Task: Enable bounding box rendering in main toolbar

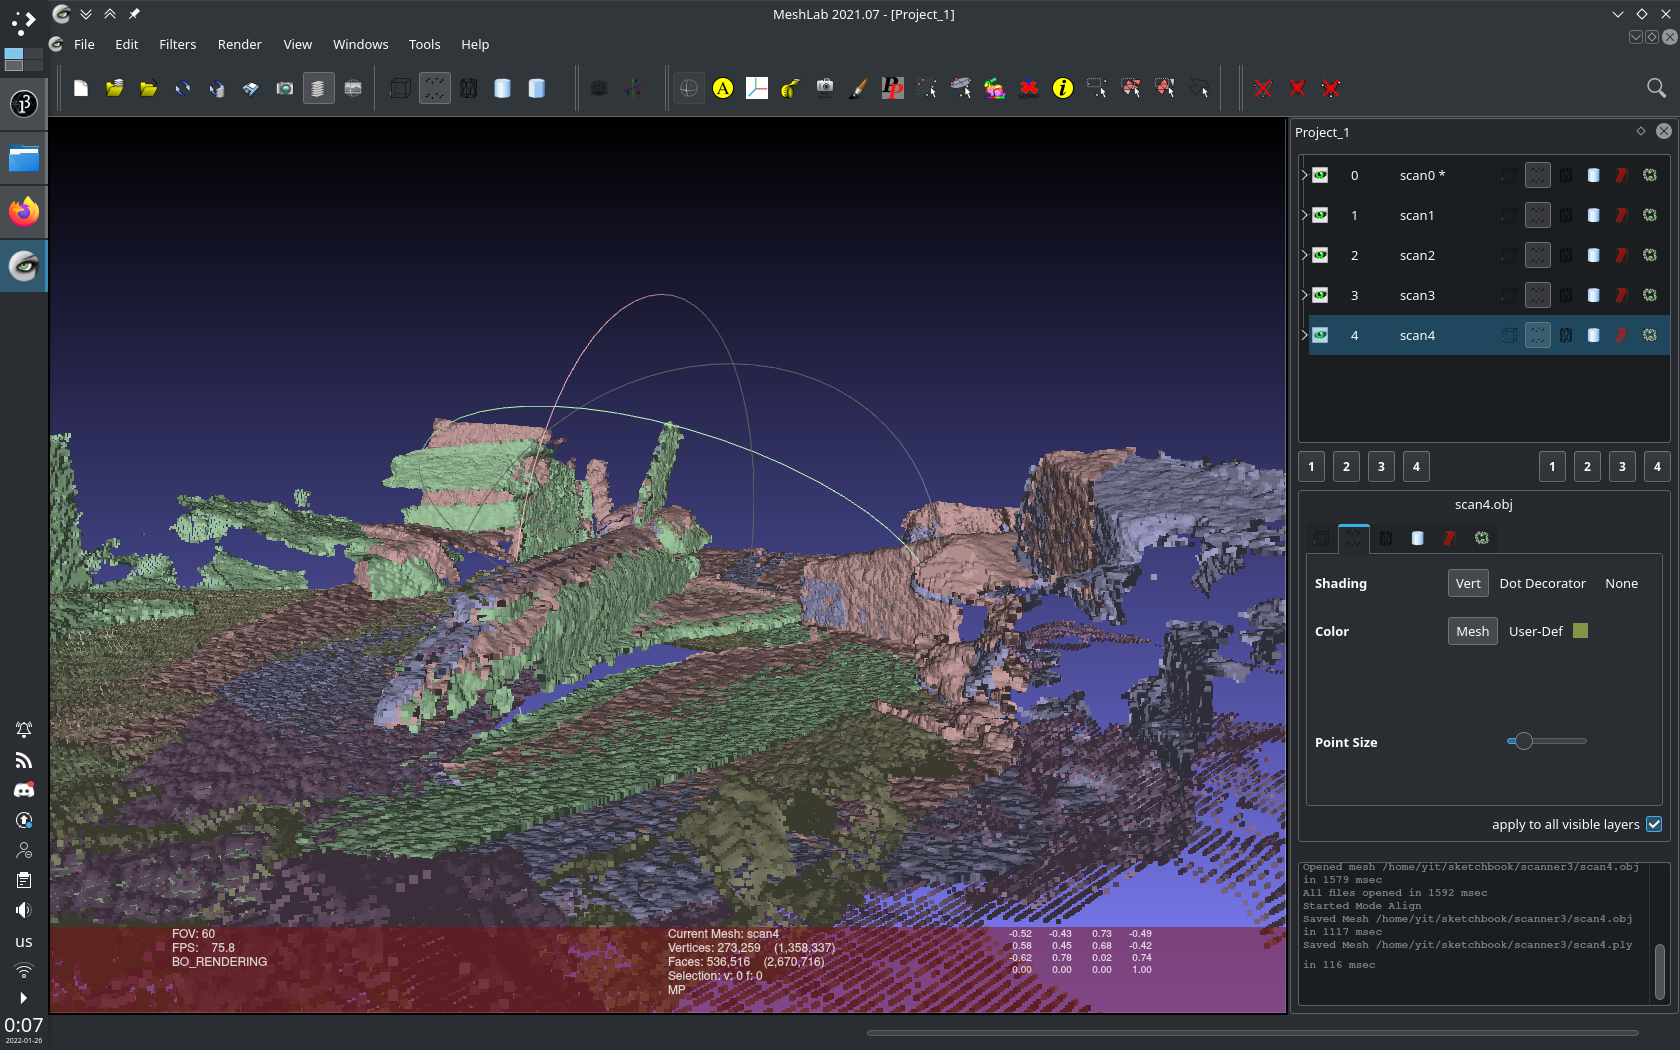Action: coord(400,89)
